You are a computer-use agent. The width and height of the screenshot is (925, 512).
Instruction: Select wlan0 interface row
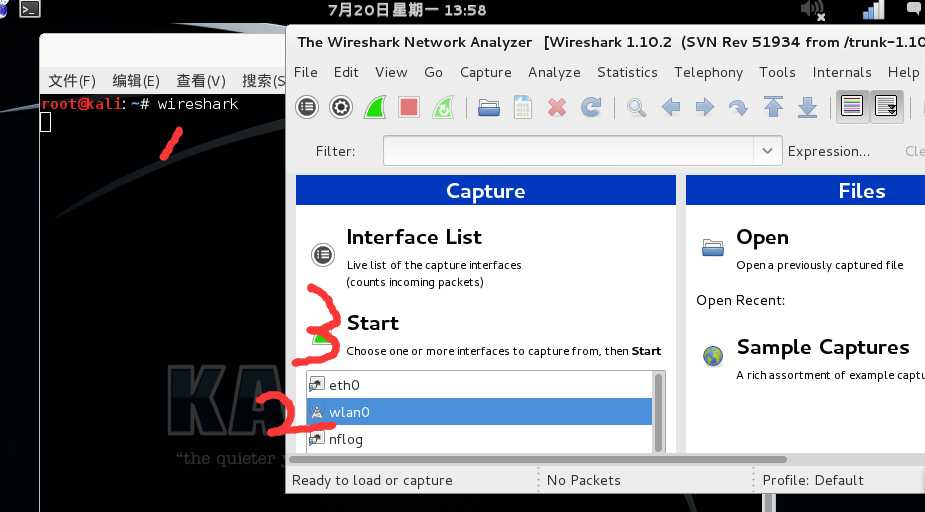479,412
